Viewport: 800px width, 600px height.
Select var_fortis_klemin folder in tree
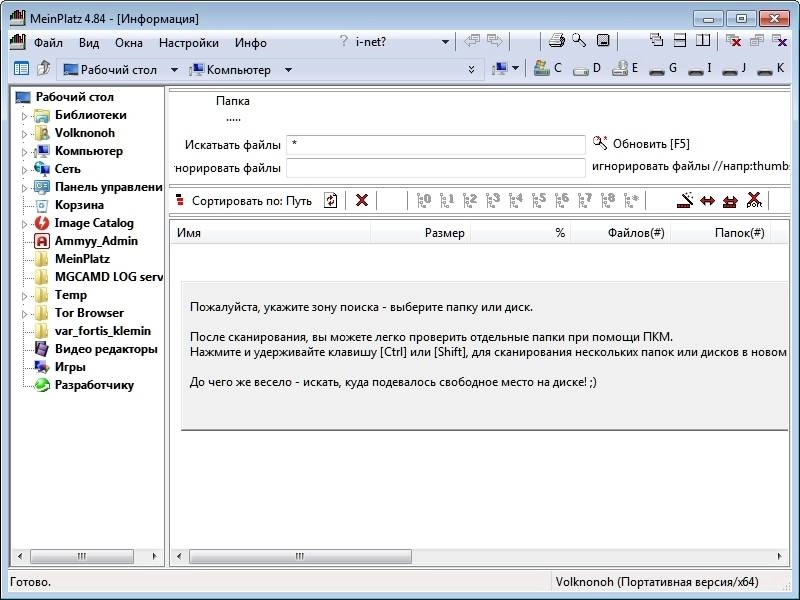coord(103,331)
